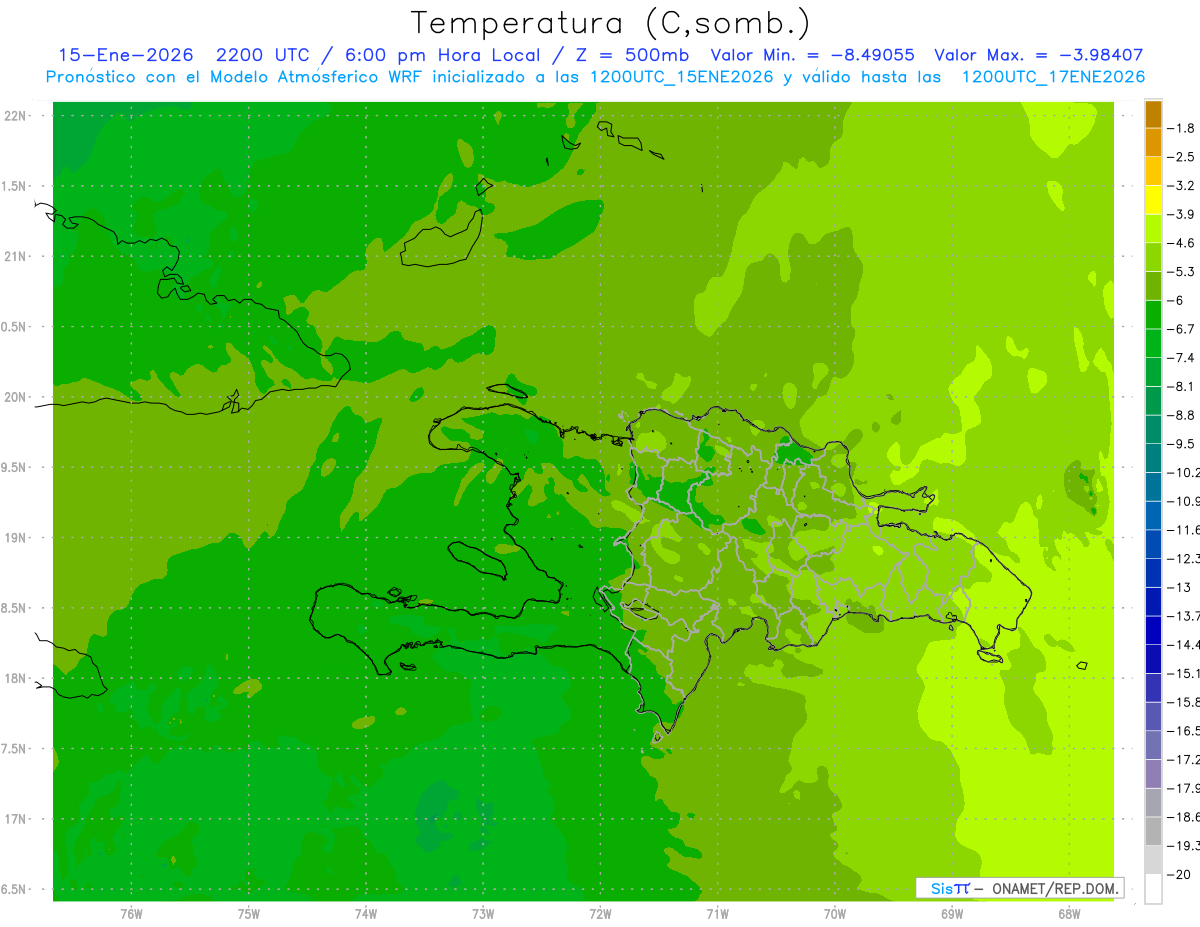Viewport: 1200px width, 927px height.
Task: Click the -20 colorbar label
Action: click(x=1181, y=875)
